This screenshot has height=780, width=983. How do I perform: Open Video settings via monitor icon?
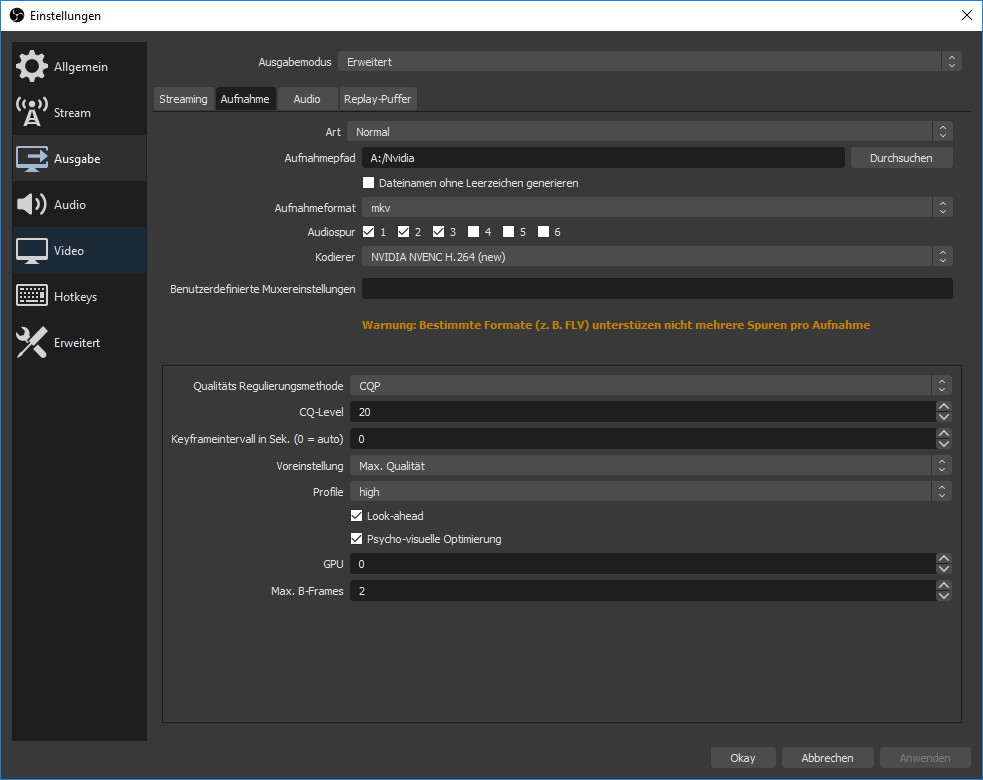click(x=31, y=251)
